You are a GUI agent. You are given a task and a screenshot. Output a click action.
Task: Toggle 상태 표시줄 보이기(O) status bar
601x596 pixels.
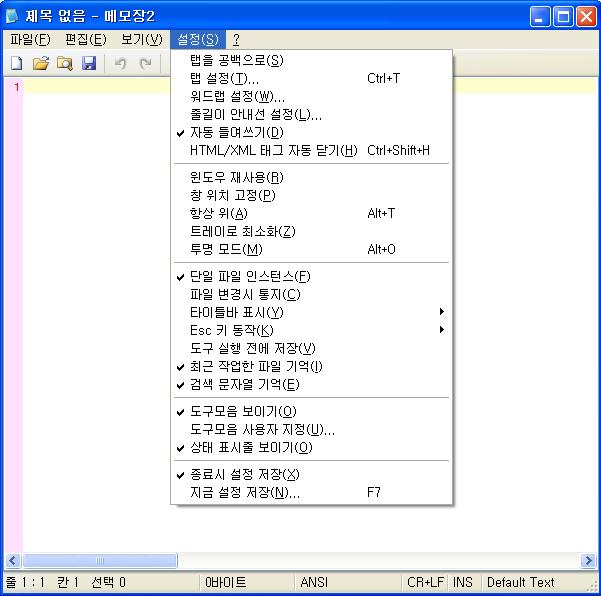coord(312,447)
